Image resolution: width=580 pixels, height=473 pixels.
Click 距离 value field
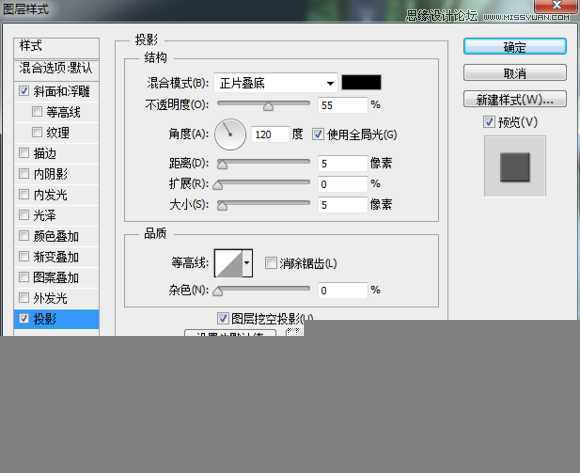click(x=343, y=163)
